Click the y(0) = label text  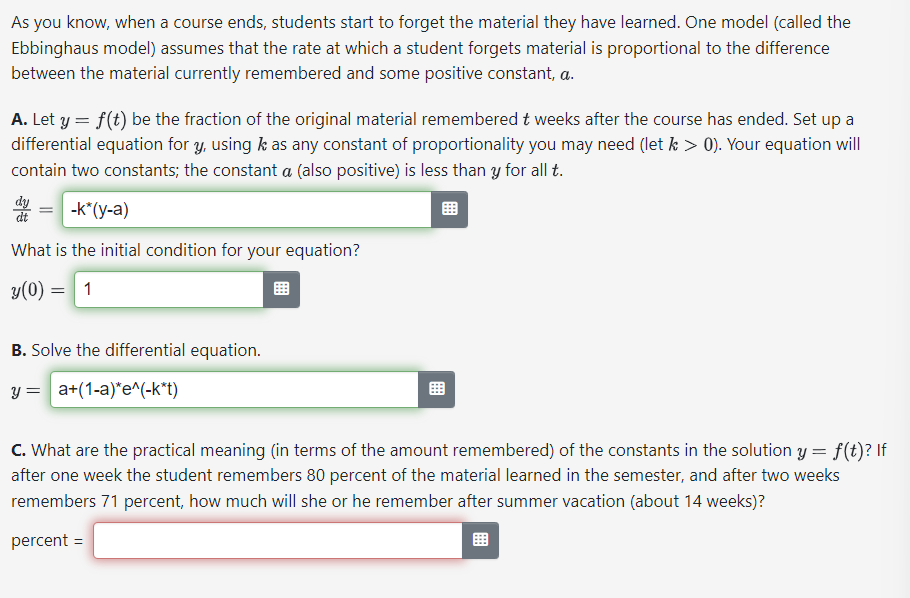click(33, 290)
